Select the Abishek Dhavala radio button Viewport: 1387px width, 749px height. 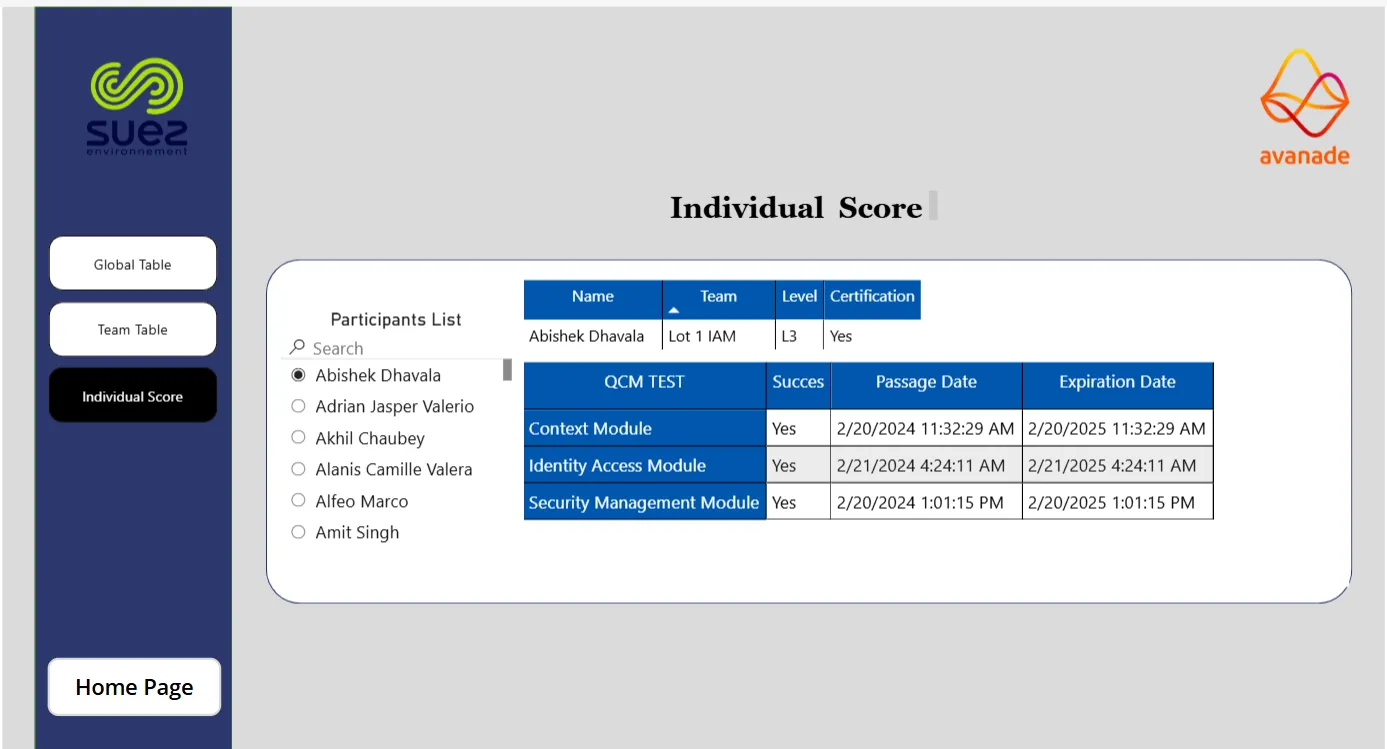click(x=298, y=375)
